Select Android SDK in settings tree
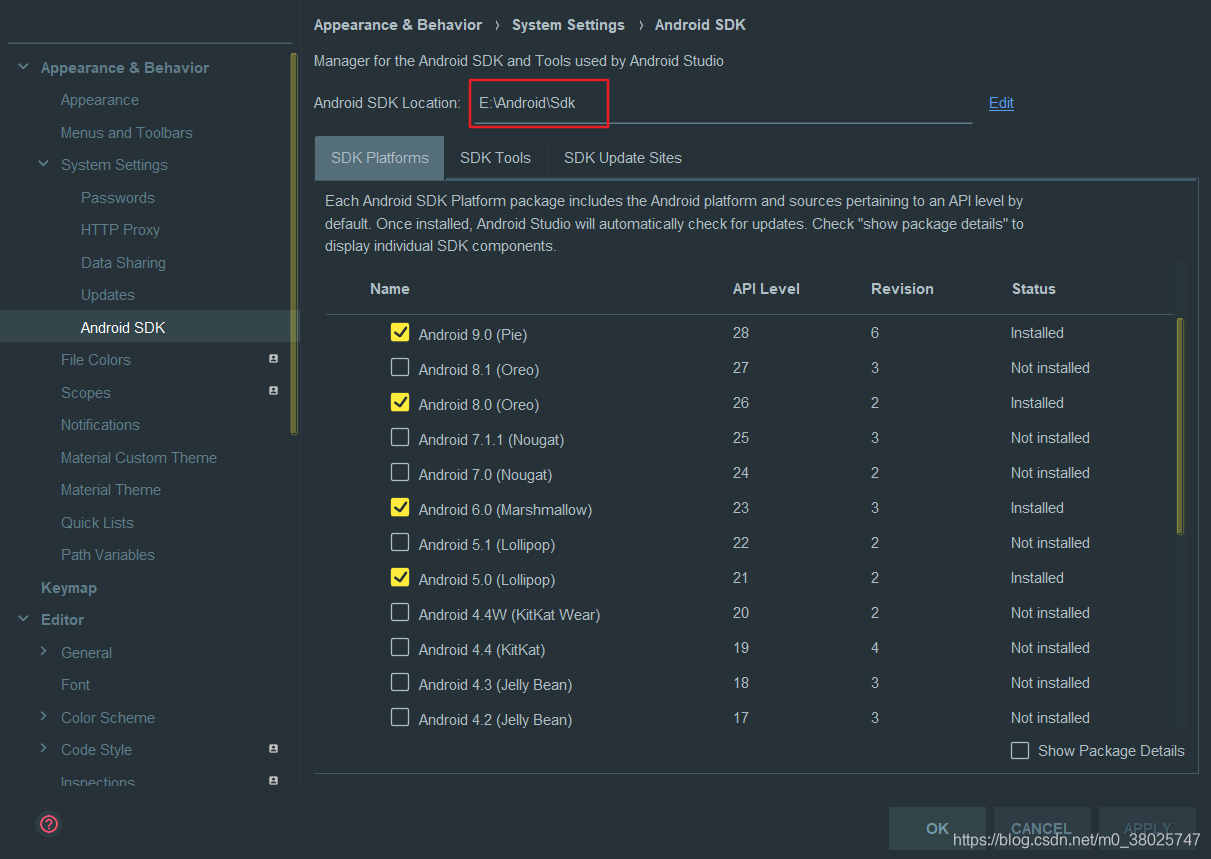 123,327
